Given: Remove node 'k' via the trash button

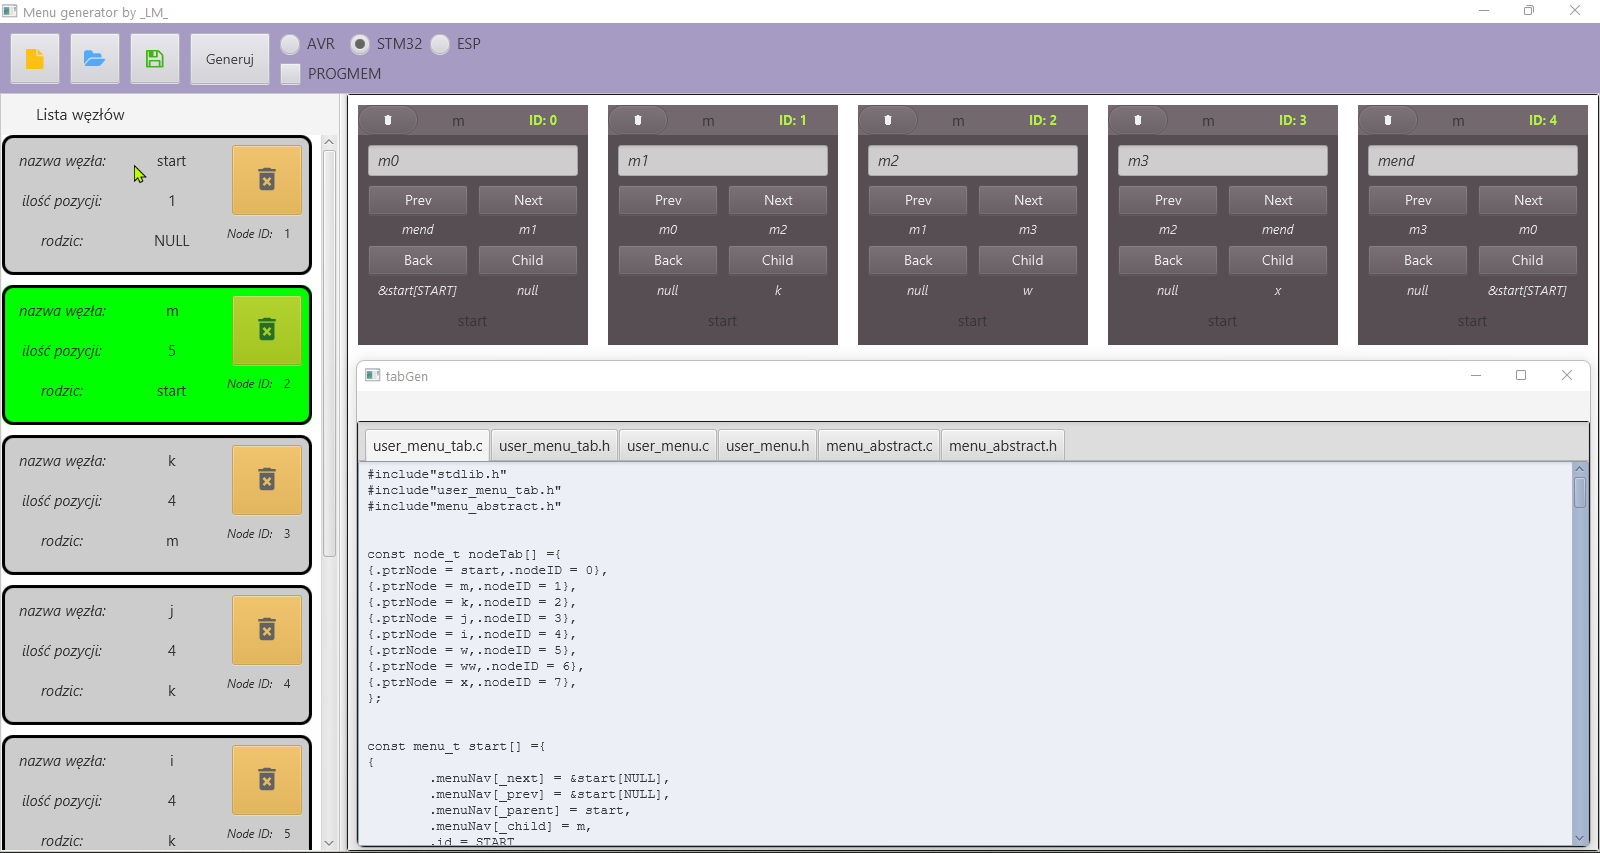Looking at the screenshot, I should [x=267, y=480].
